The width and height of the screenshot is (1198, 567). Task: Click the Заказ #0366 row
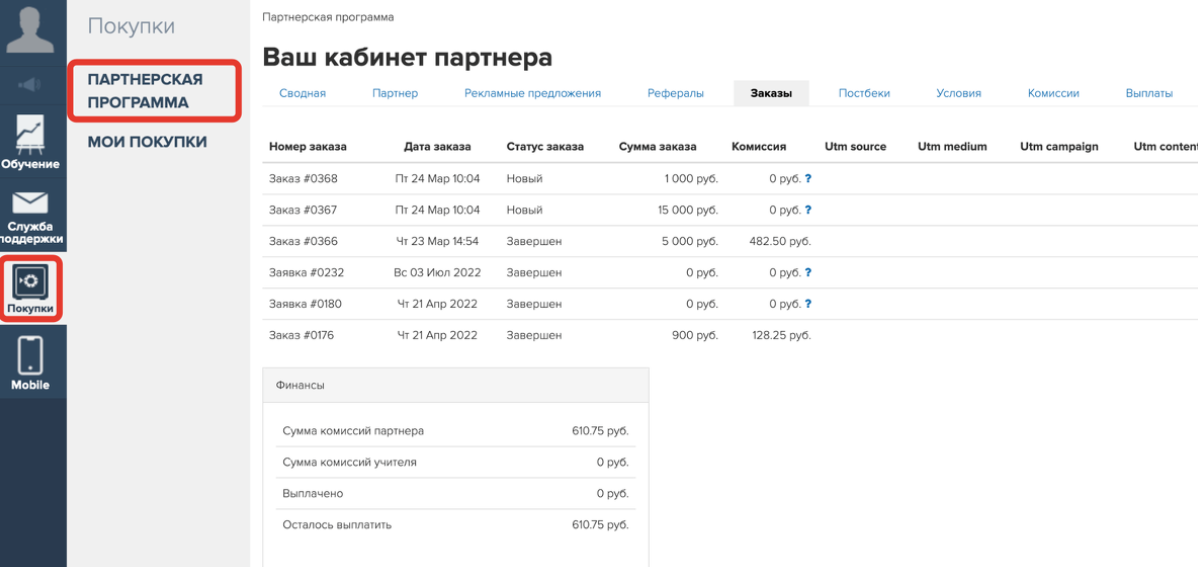coord(730,241)
